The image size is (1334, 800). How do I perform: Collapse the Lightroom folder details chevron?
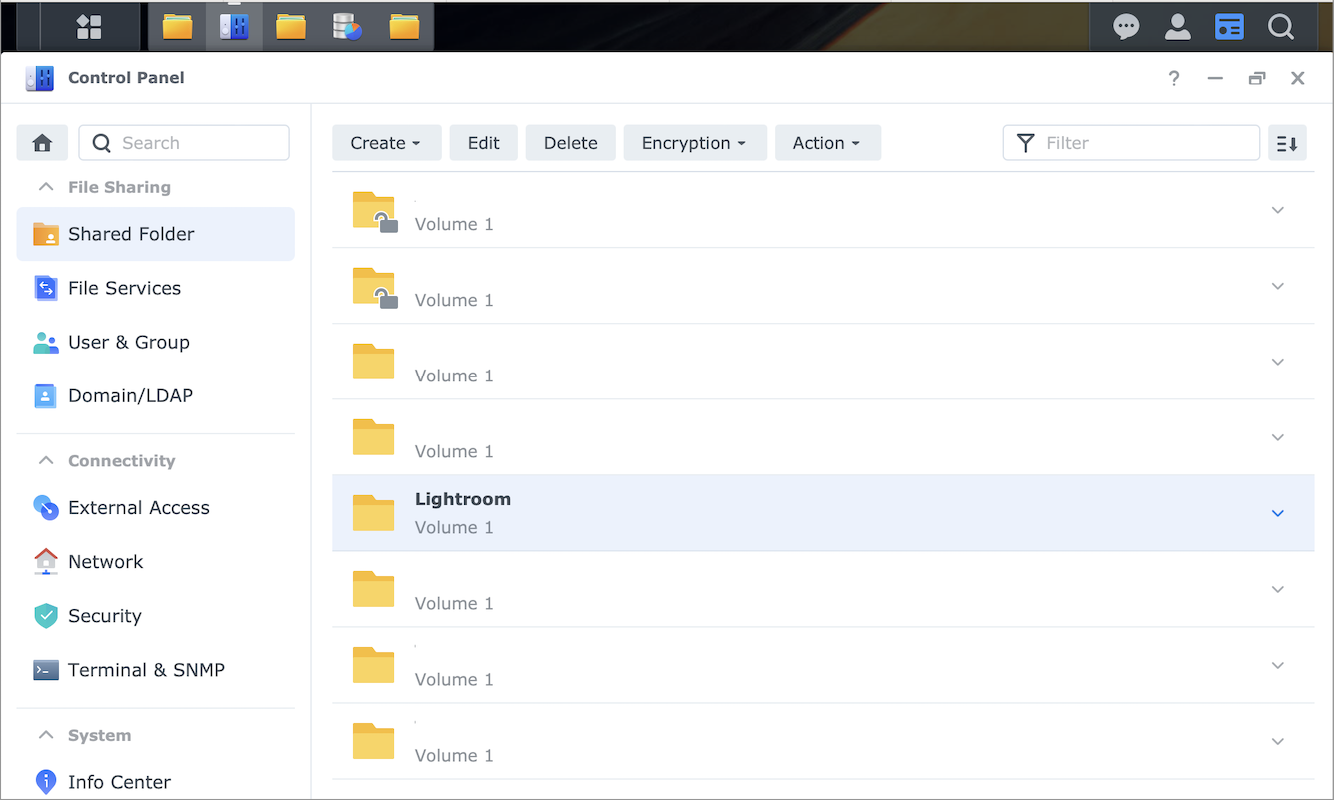pyautogui.click(x=1277, y=513)
